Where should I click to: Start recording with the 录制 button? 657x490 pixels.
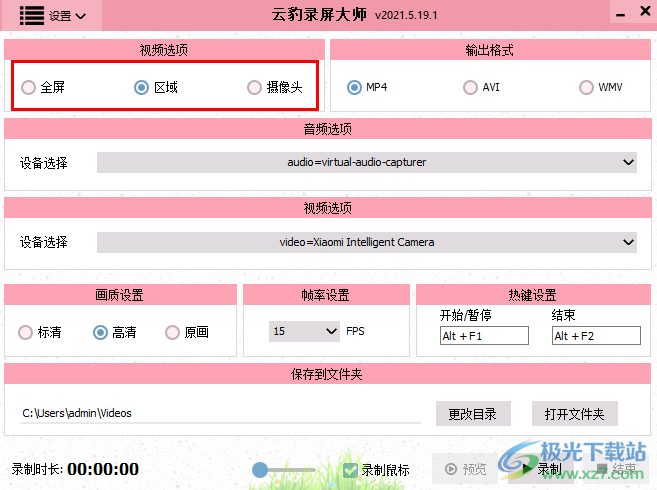click(x=543, y=469)
